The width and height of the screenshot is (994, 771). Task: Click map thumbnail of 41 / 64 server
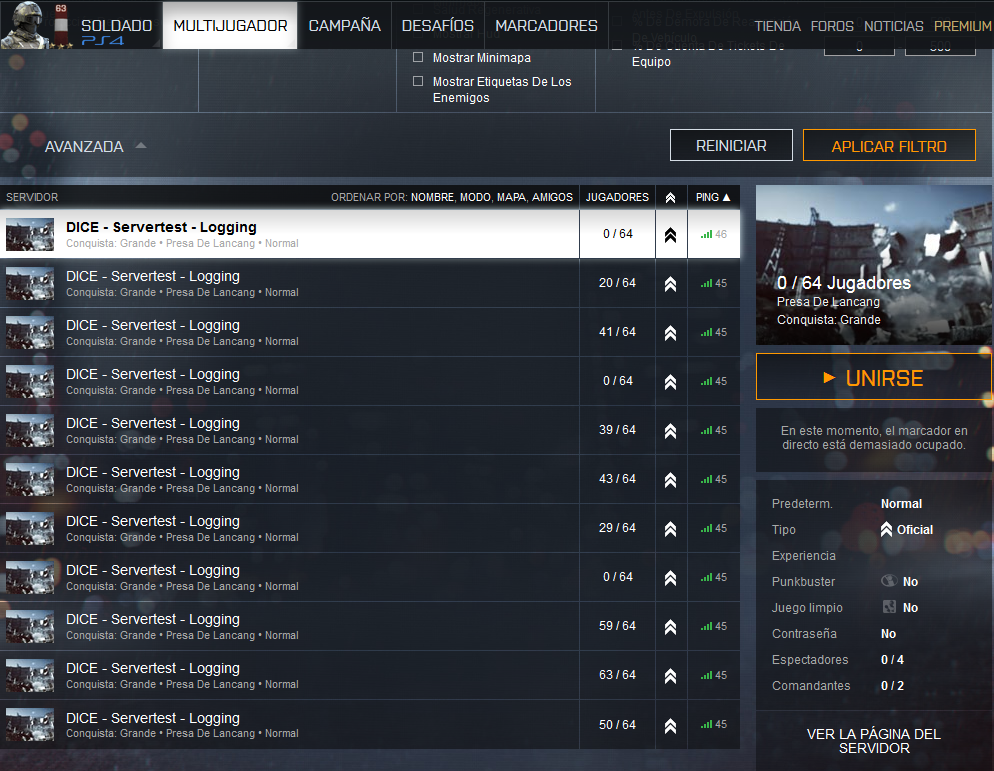30,333
